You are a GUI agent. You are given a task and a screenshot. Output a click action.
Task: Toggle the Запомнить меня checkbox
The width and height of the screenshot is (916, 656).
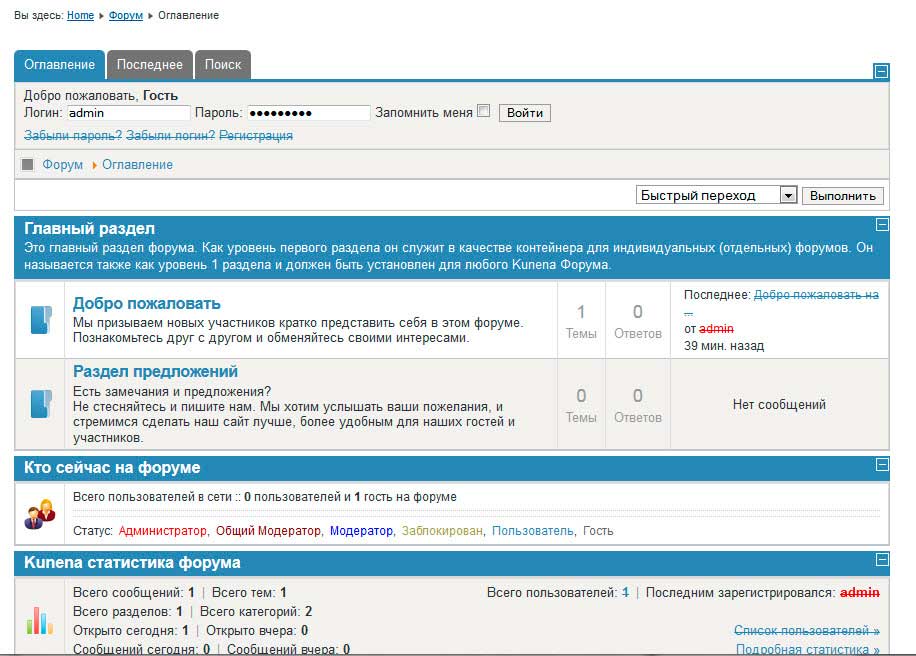(484, 111)
